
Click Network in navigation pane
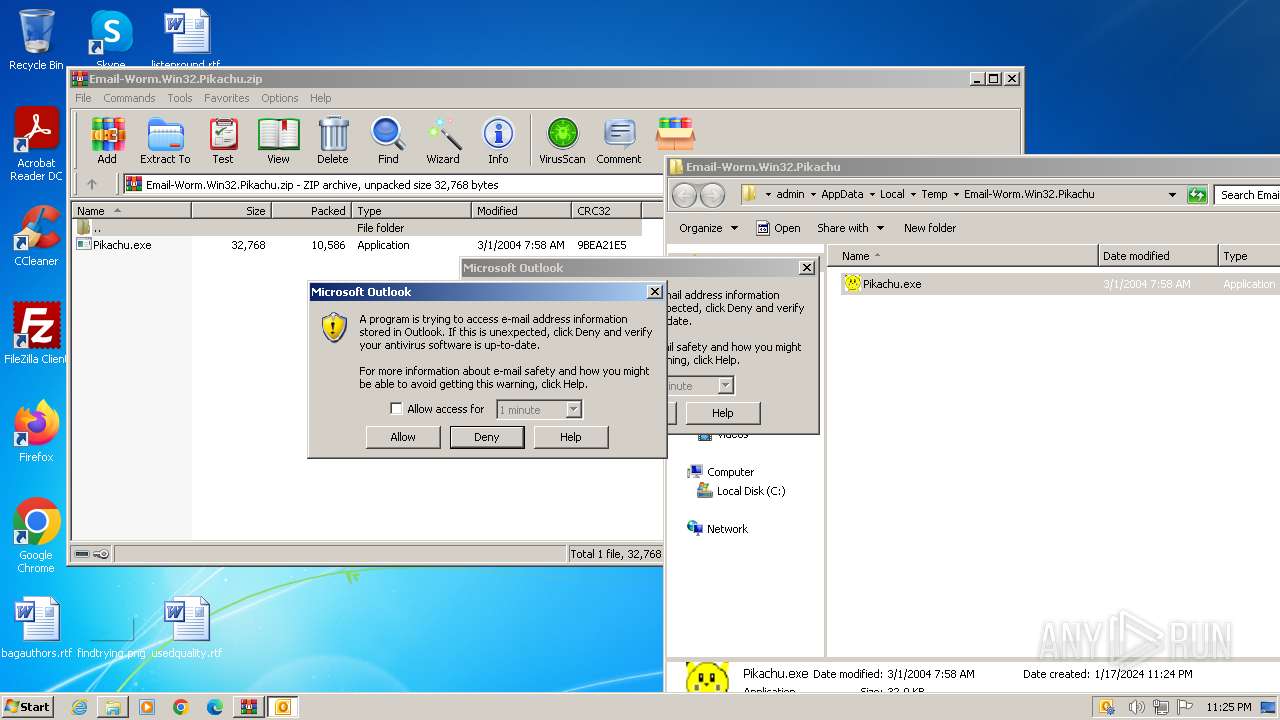coord(727,529)
